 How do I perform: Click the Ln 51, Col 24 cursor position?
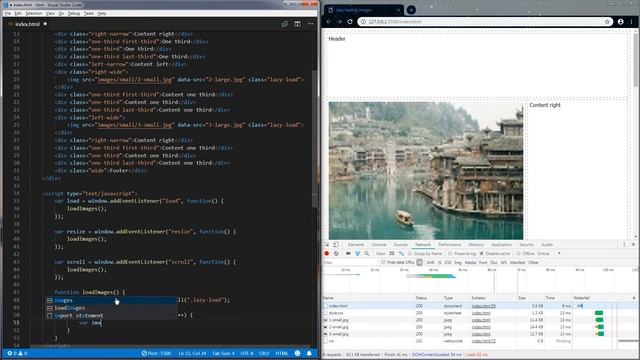pos(192,353)
